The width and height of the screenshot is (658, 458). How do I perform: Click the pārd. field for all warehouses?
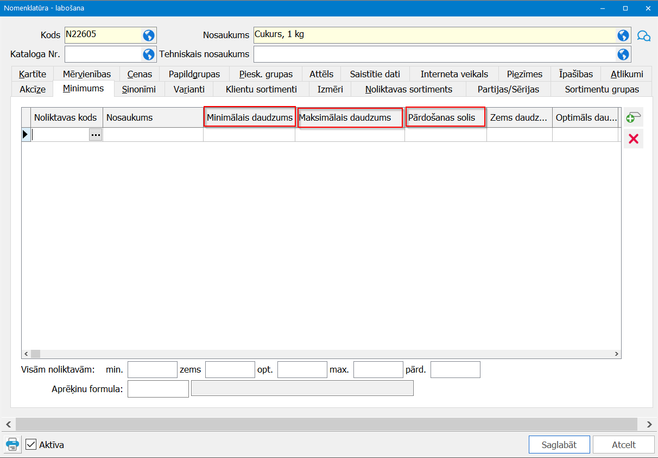pyautogui.click(x=455, y=370)
